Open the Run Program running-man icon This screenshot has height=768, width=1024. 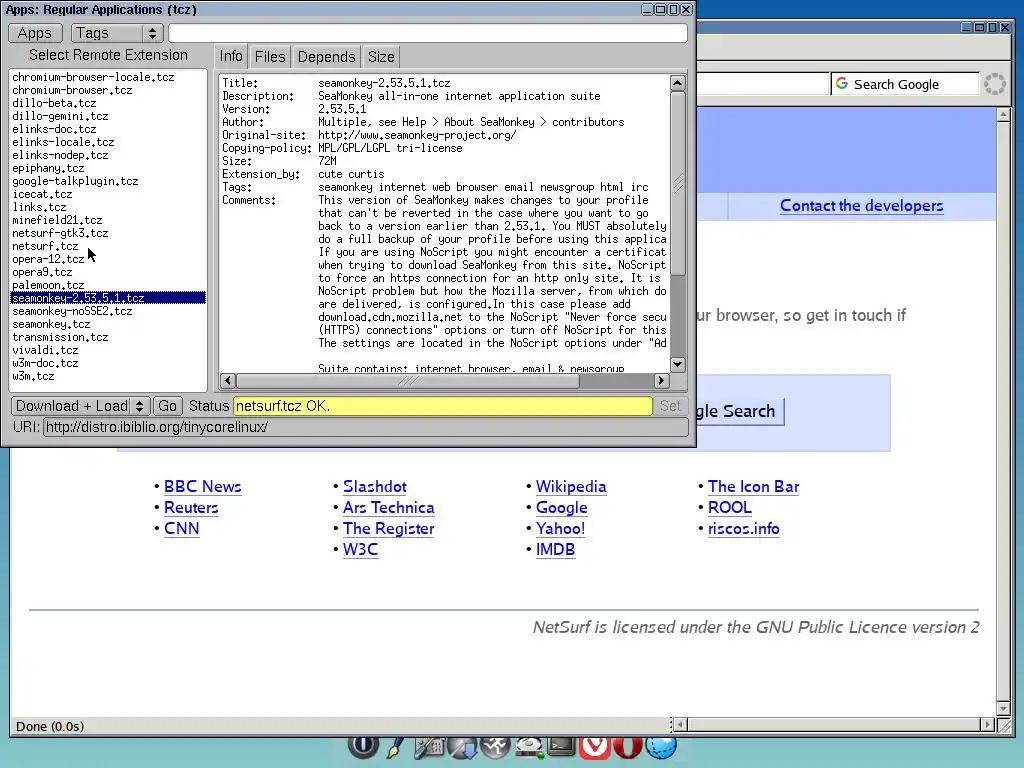[x=495, y=746]
